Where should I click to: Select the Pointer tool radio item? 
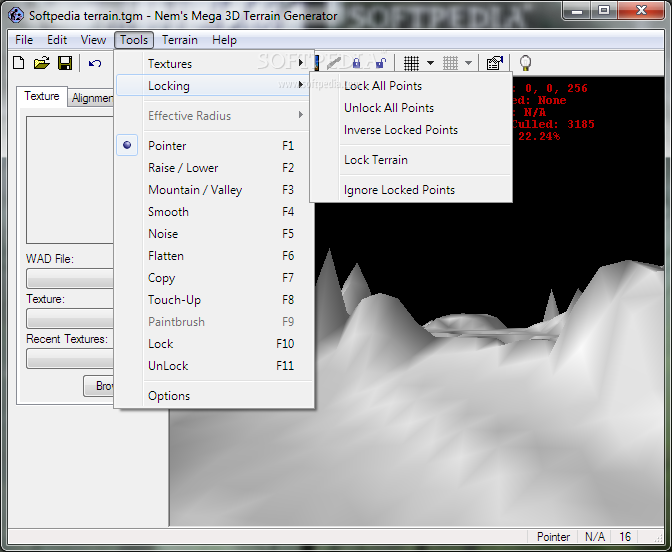tap(215, 146)
